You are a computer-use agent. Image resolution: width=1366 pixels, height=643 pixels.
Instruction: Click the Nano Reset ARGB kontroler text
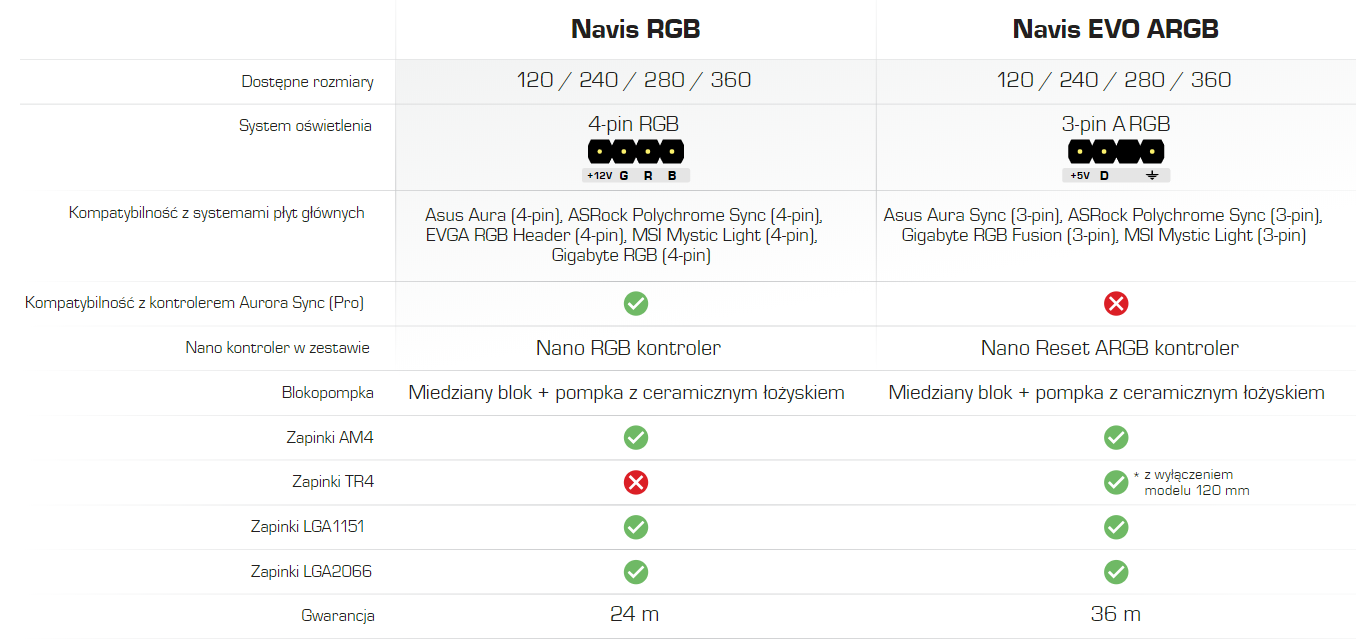coord(1110,348)
